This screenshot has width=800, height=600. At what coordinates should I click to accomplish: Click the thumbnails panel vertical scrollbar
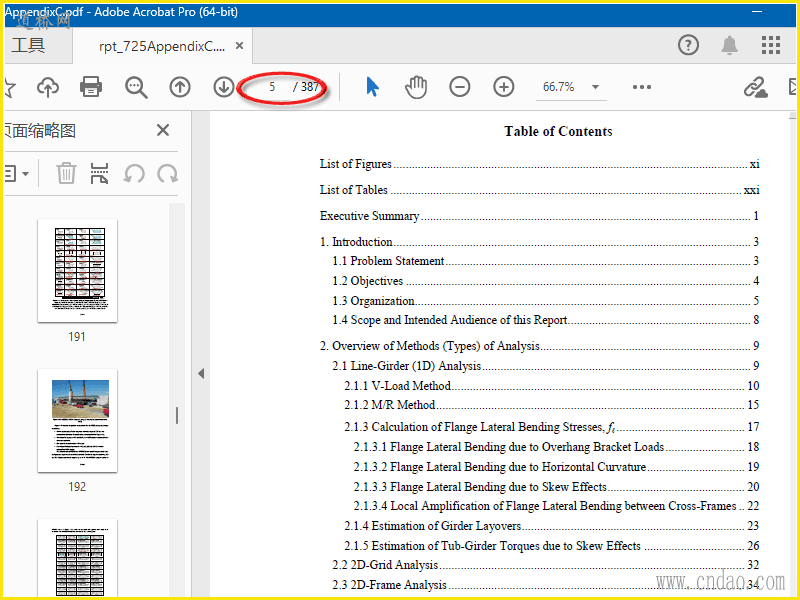point(177,399)
